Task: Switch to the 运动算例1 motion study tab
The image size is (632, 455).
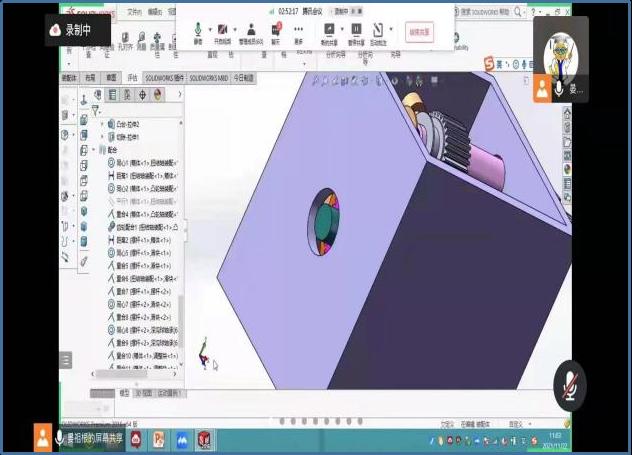Action: click(x=167, y=393)
